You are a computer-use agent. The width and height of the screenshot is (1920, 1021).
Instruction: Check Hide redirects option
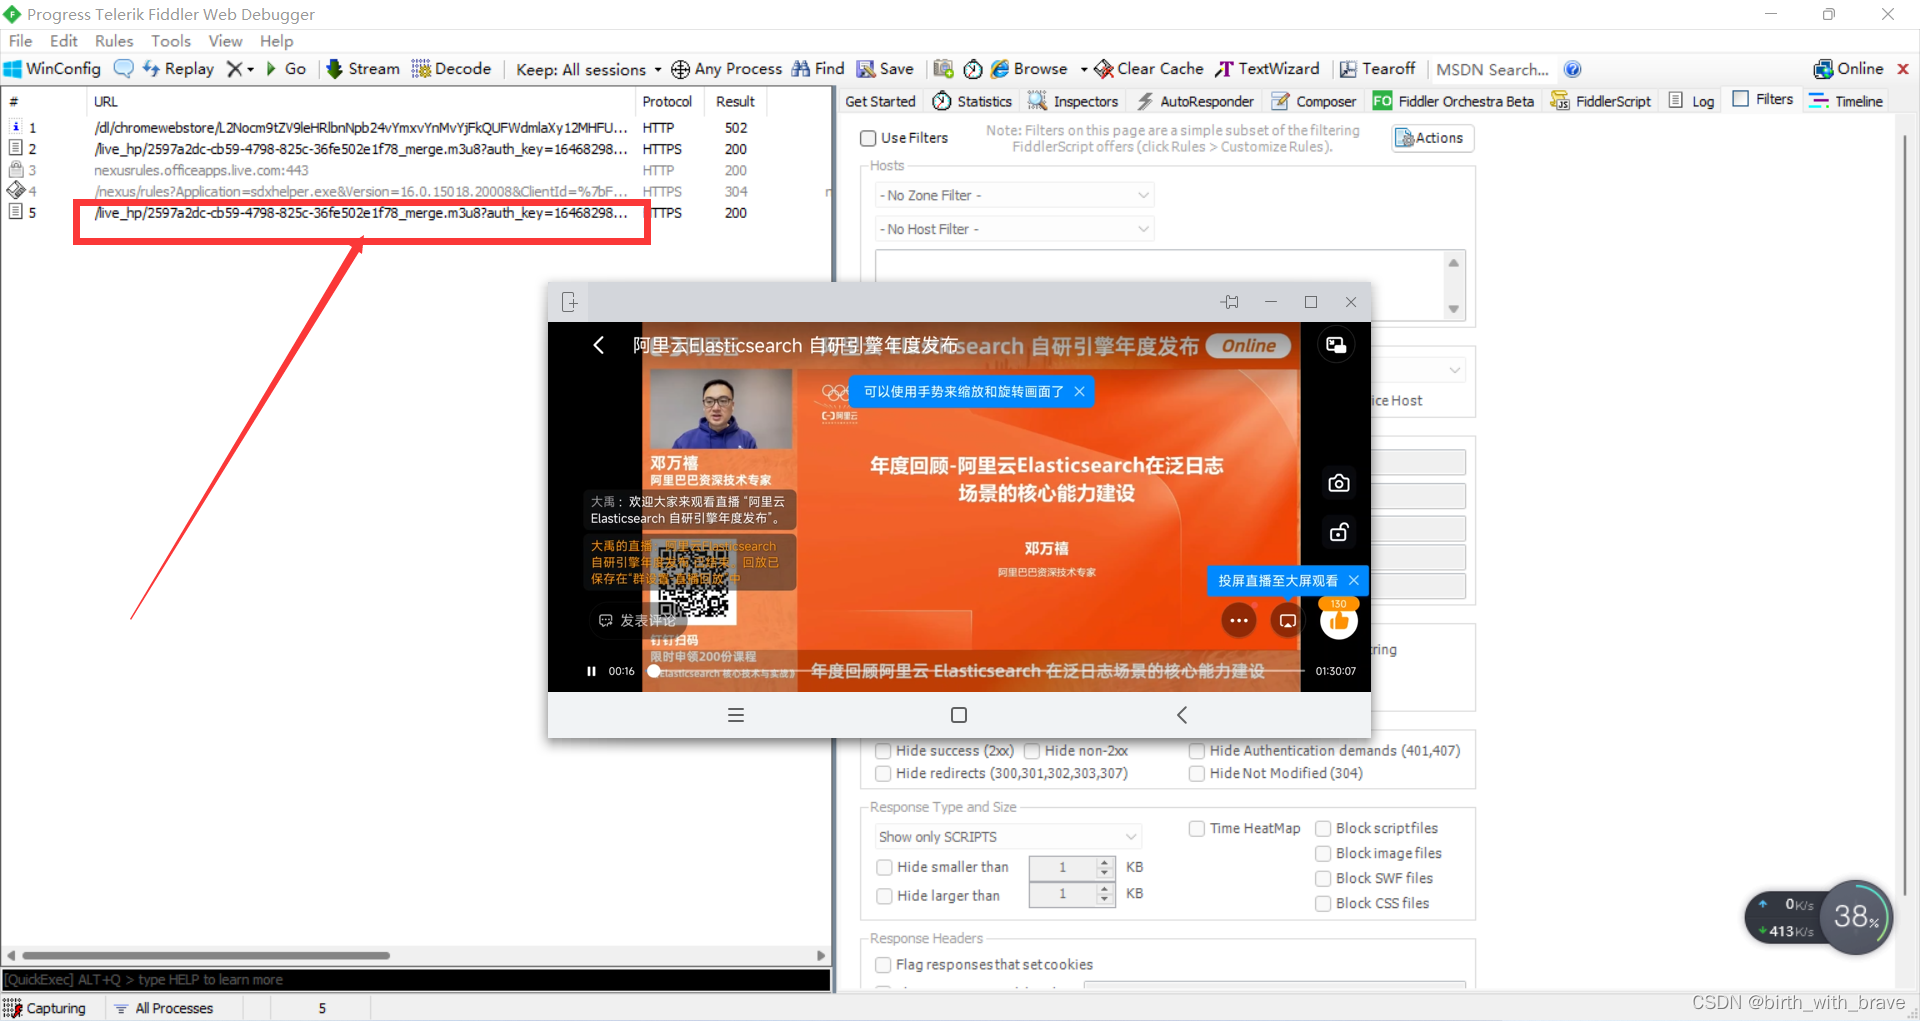coord(883,774)
